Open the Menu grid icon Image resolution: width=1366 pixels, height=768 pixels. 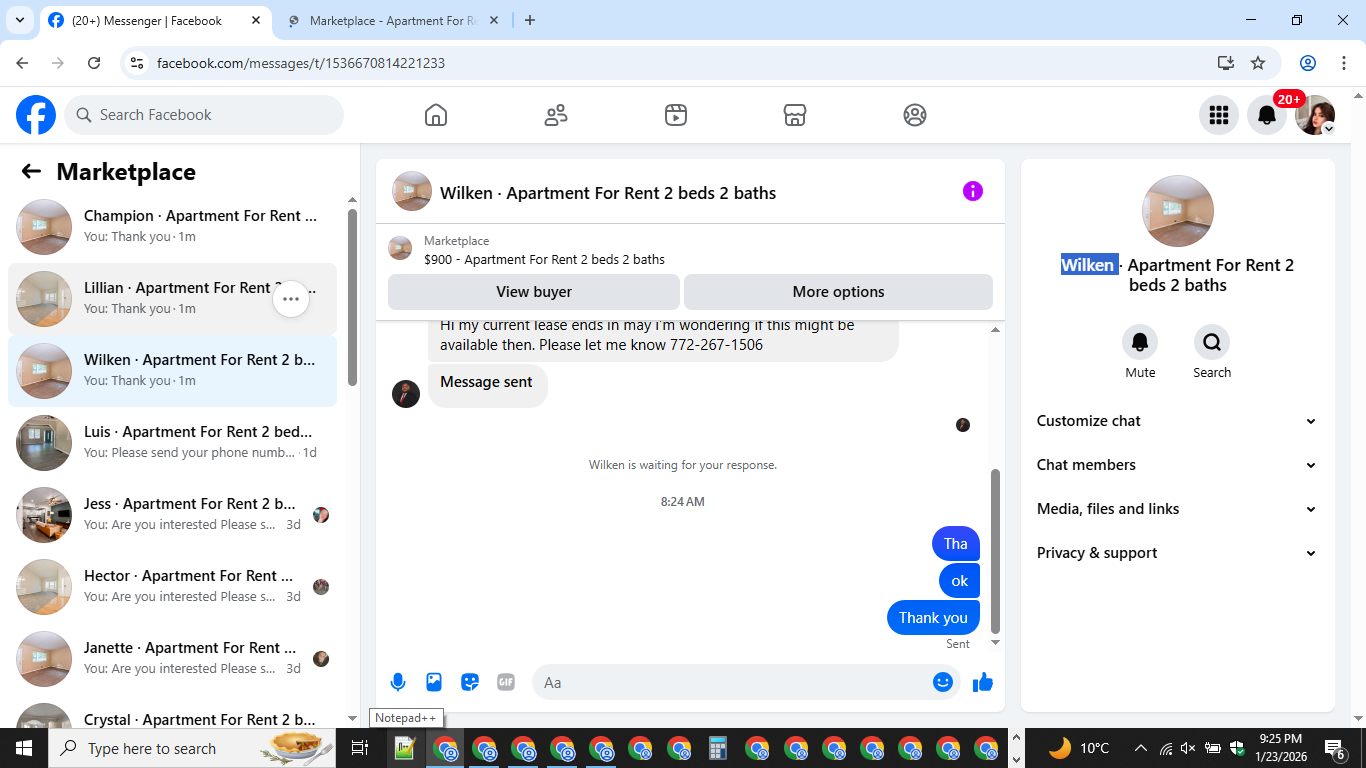(1218, 115)
